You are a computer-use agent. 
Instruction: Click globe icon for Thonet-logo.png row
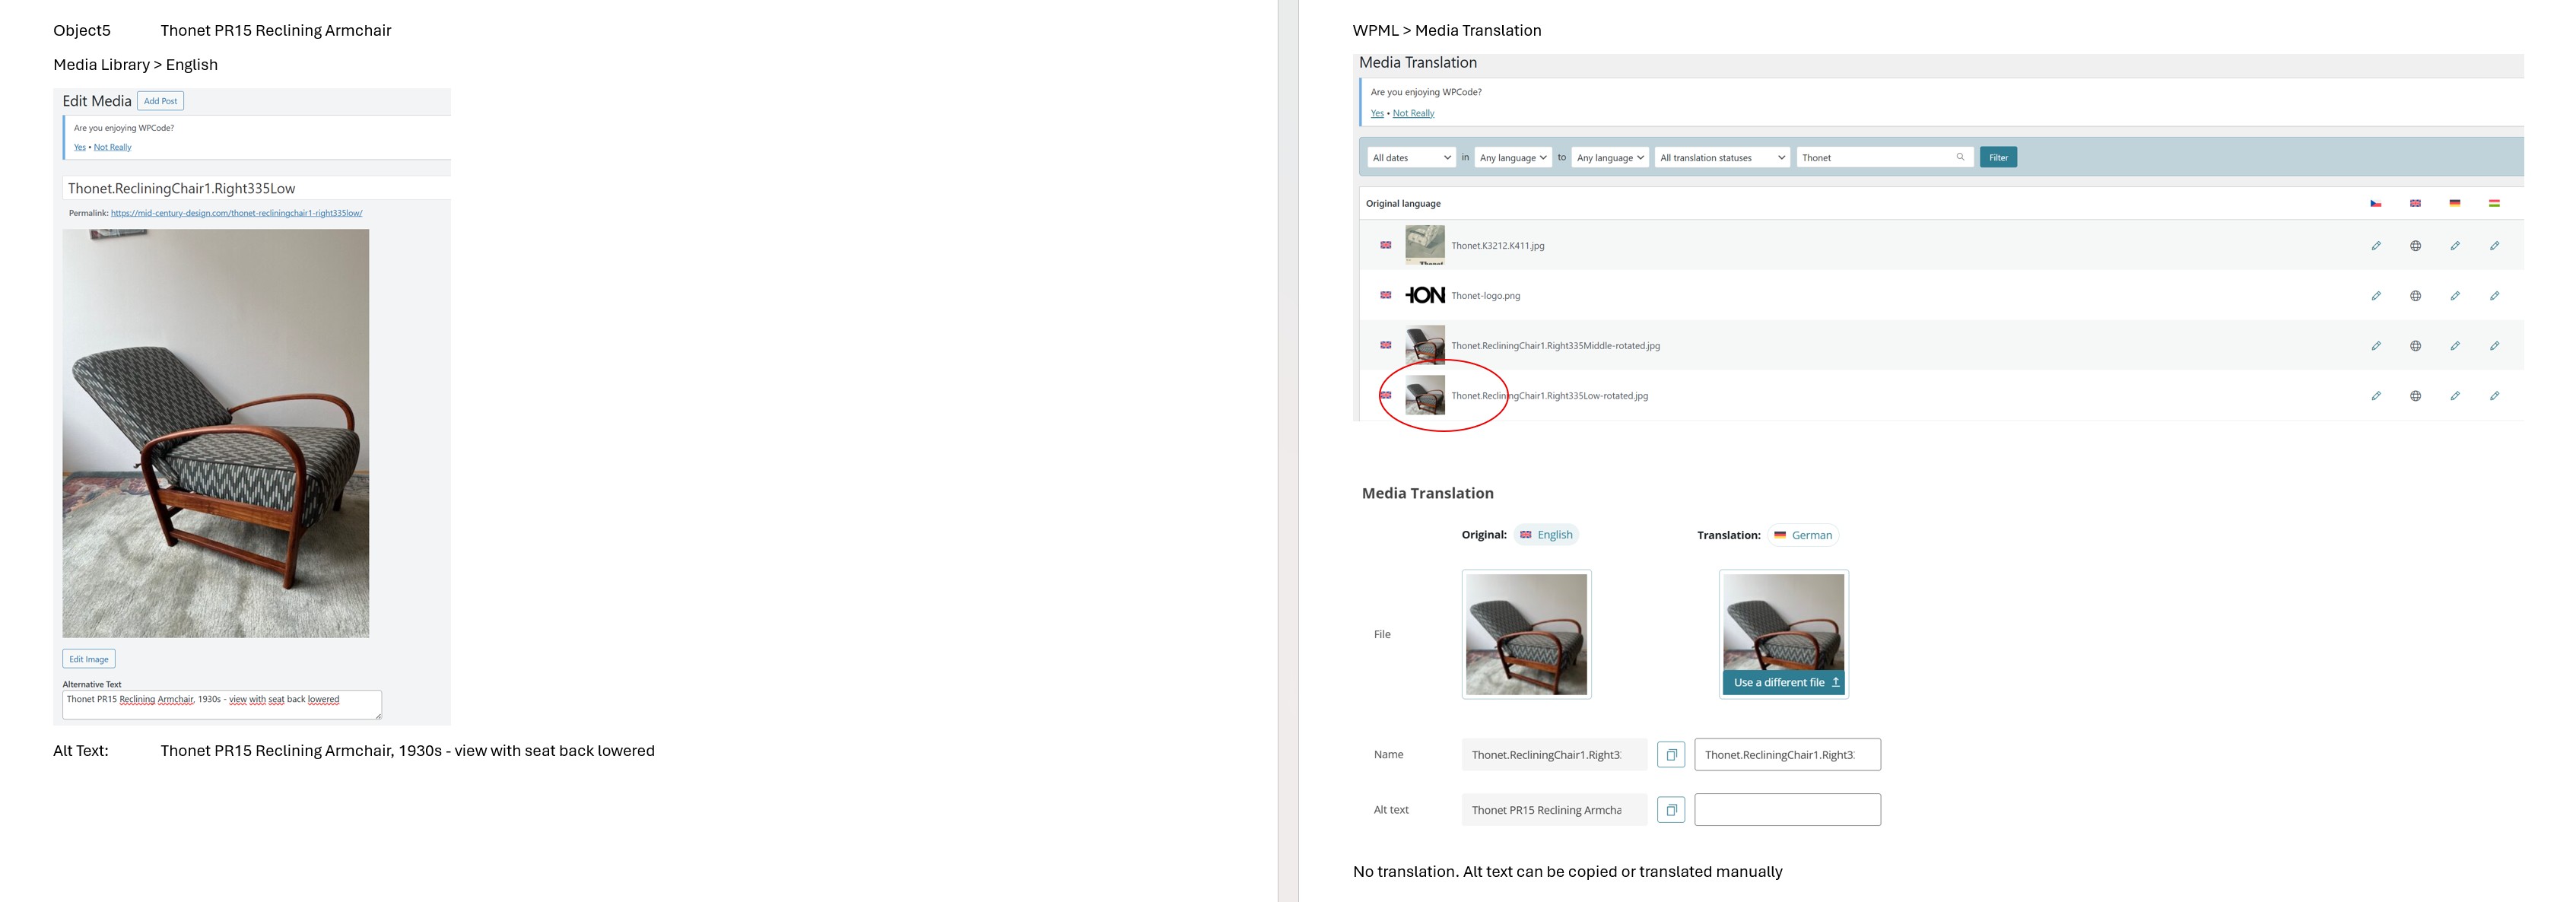[x=2415, y=296]
